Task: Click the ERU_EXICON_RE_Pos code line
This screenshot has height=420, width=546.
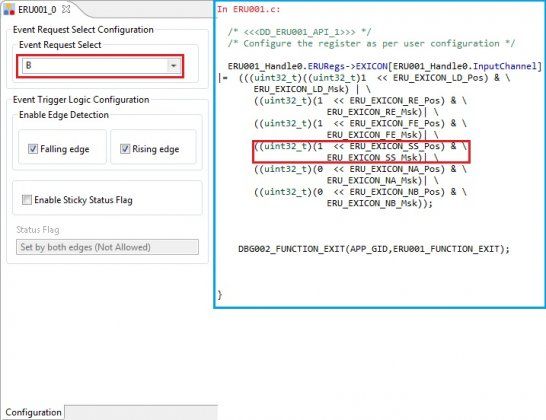Action: click(x=360, y=101)
